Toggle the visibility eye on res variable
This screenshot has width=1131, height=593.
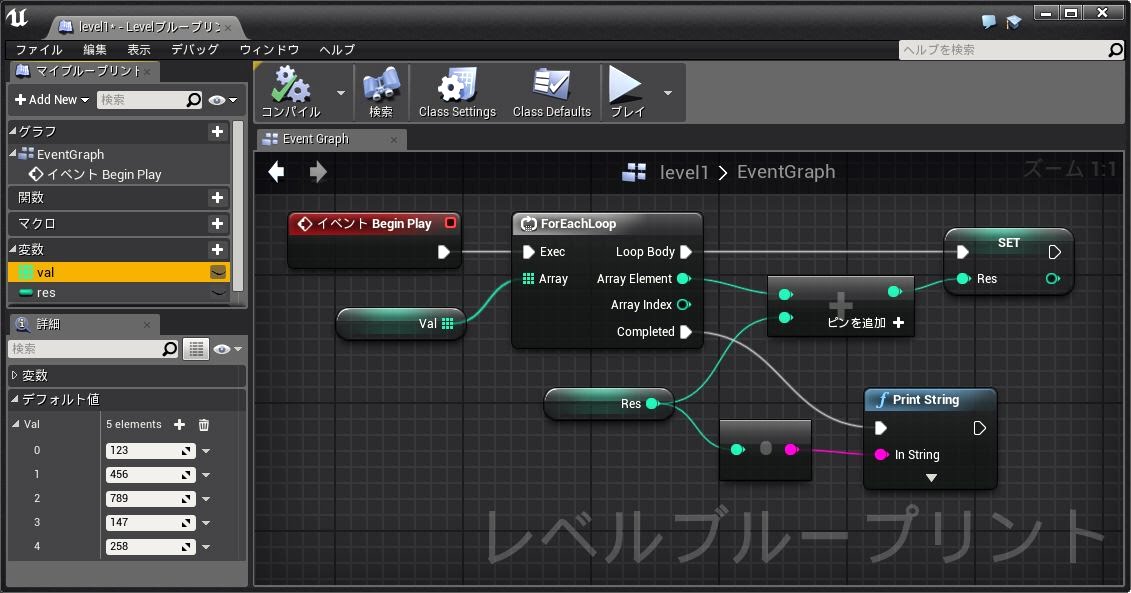(218, 293)
